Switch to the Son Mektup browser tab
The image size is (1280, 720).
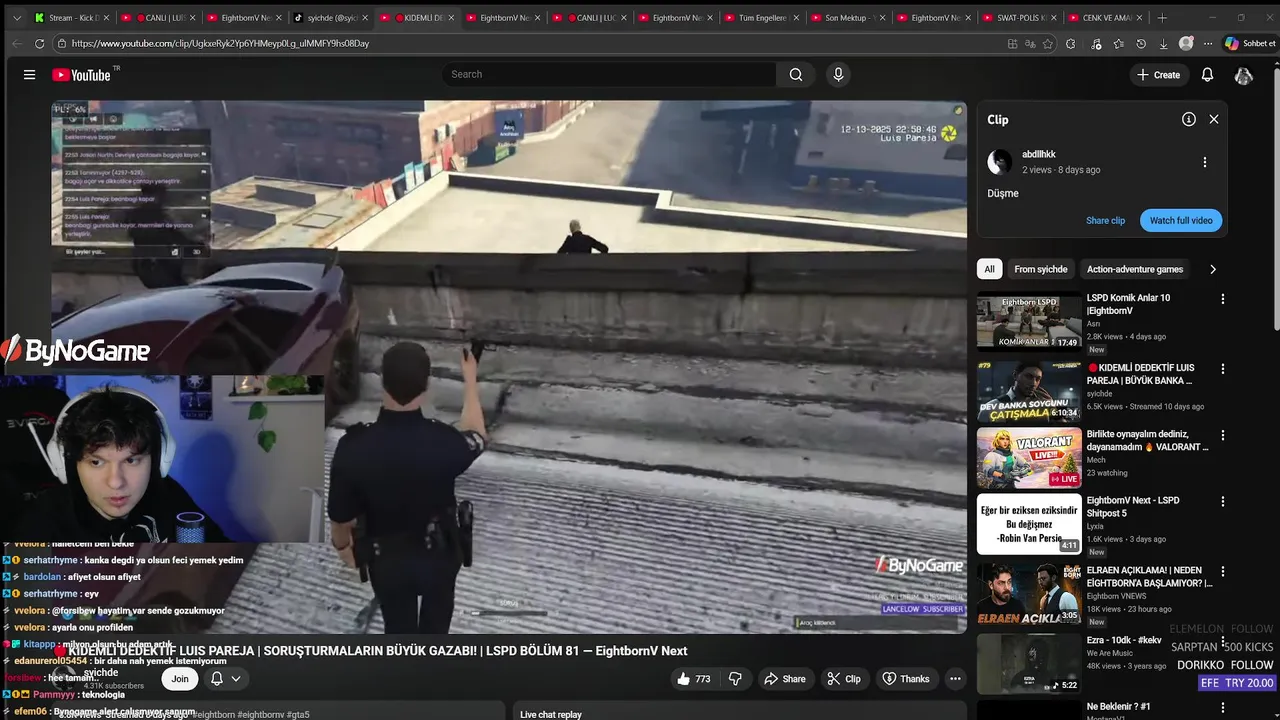click(x=846, y=18)
